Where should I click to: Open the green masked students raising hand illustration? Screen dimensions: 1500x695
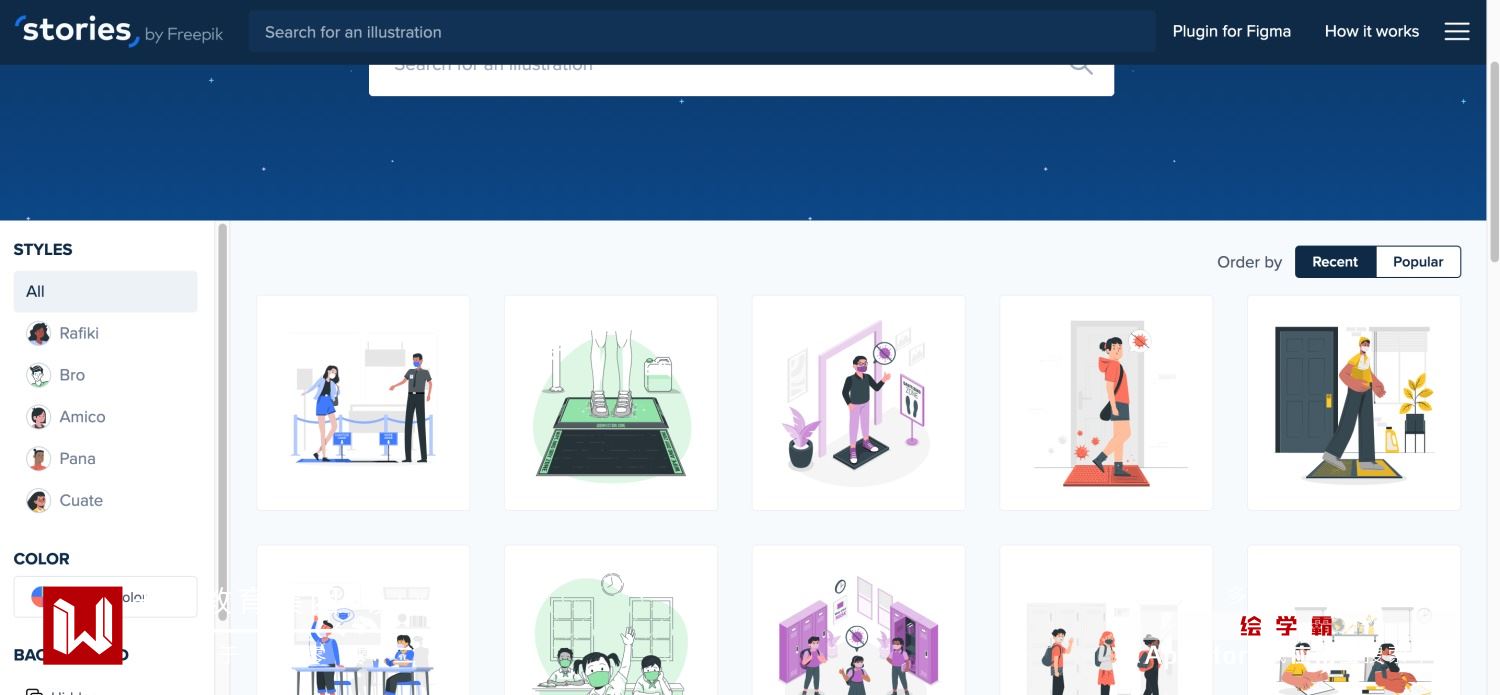click(x=611, y=620)
